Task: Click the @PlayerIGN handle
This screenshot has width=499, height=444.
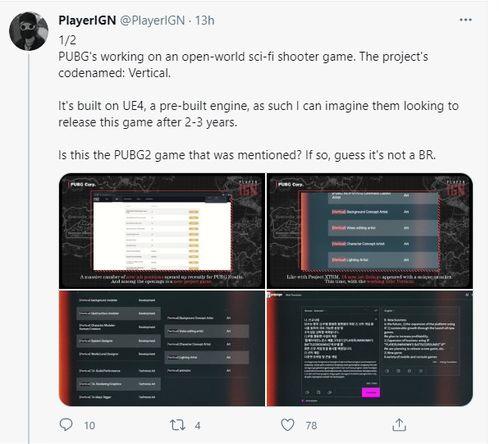Action: tap(152, 21)
